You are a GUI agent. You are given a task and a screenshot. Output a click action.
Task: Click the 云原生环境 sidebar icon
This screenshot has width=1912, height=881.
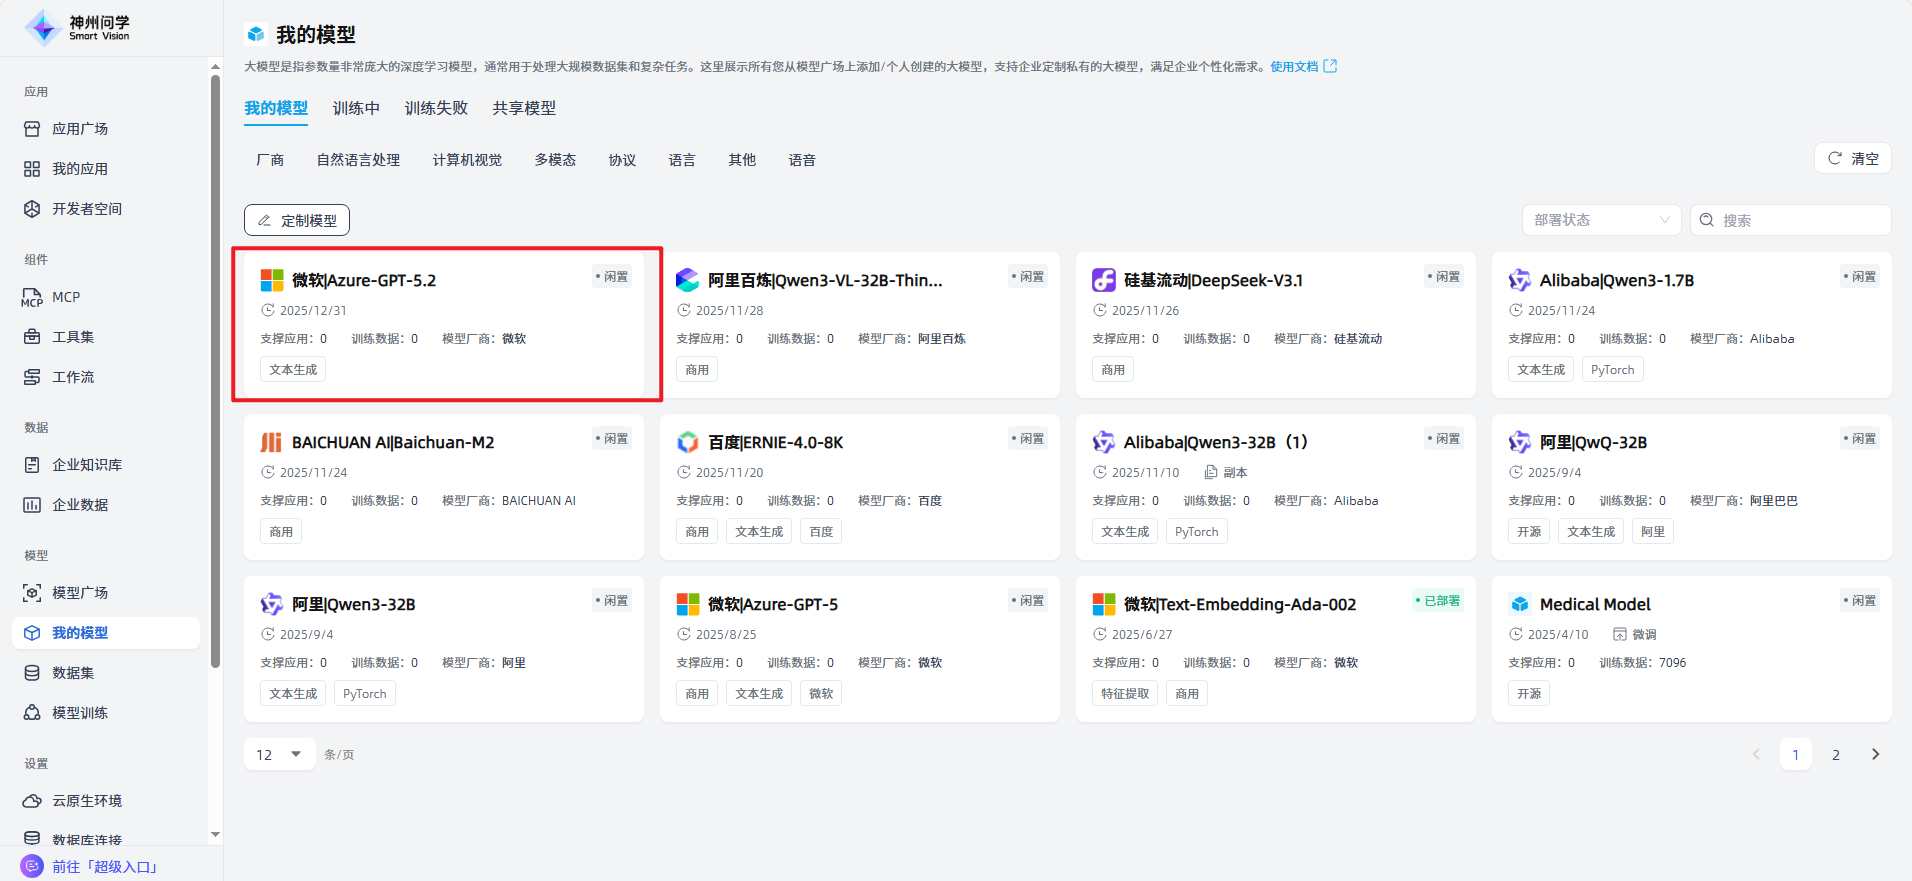point(32,801)
